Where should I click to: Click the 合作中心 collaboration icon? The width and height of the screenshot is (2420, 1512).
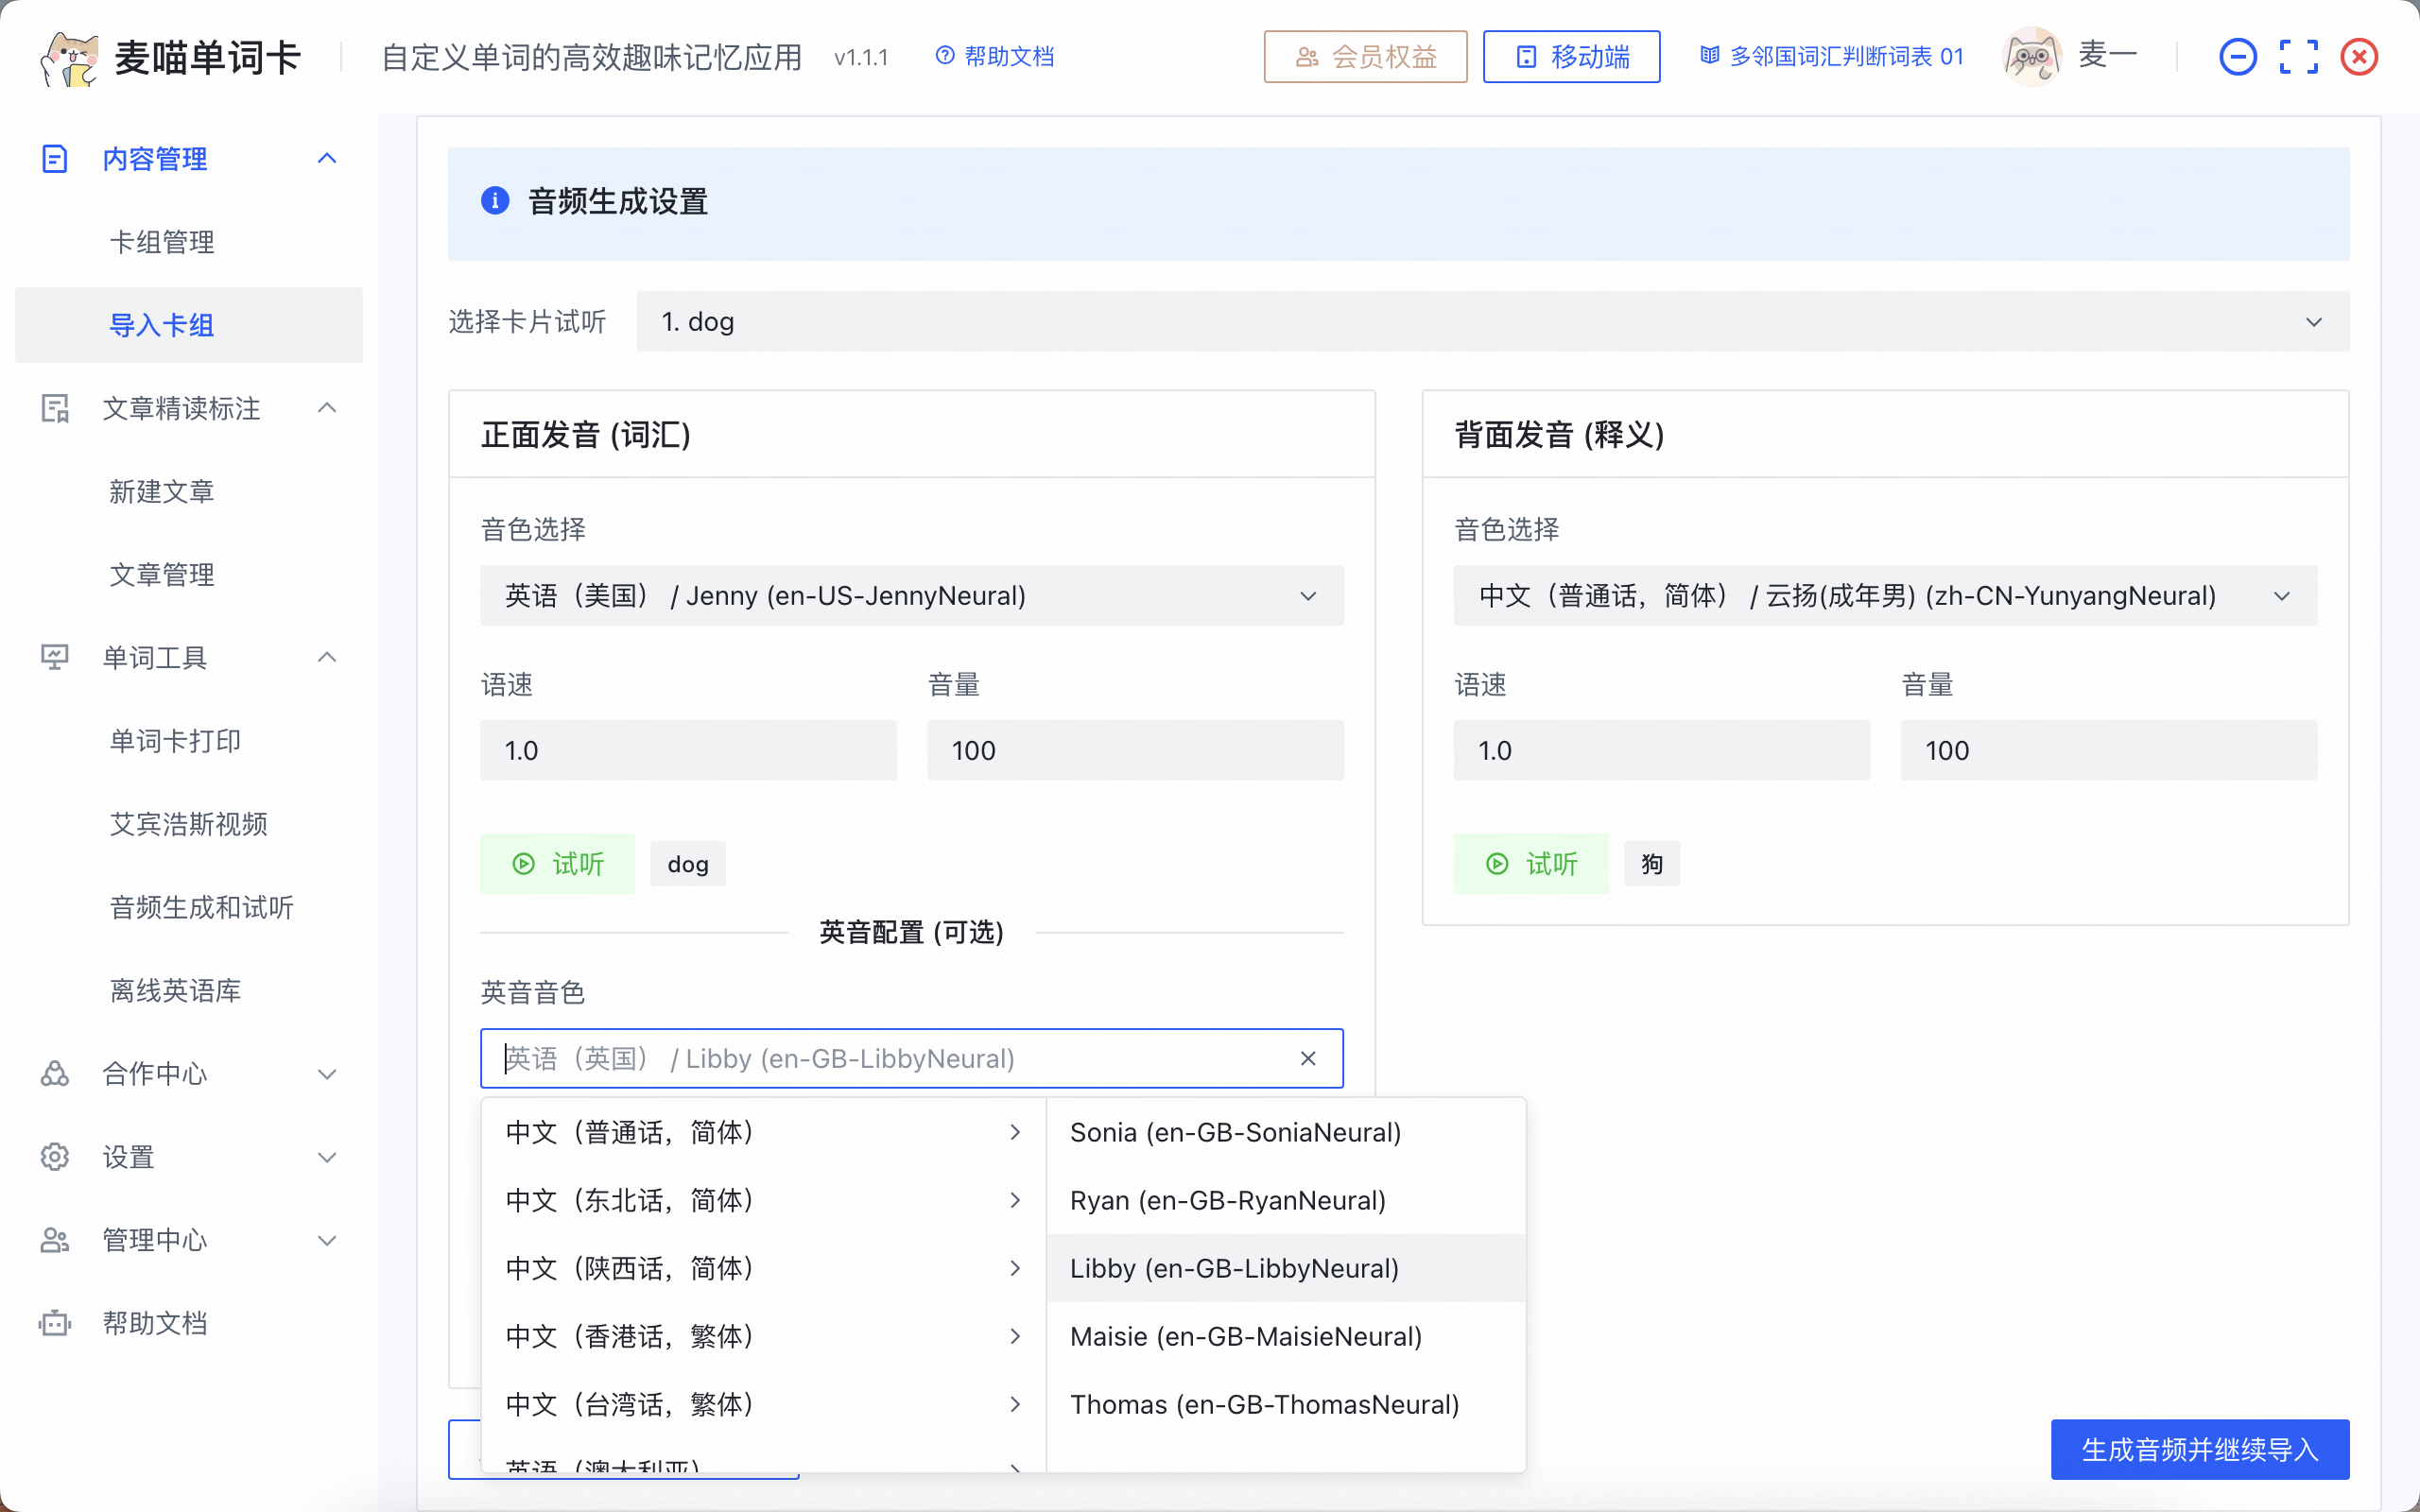(54, 1074)
